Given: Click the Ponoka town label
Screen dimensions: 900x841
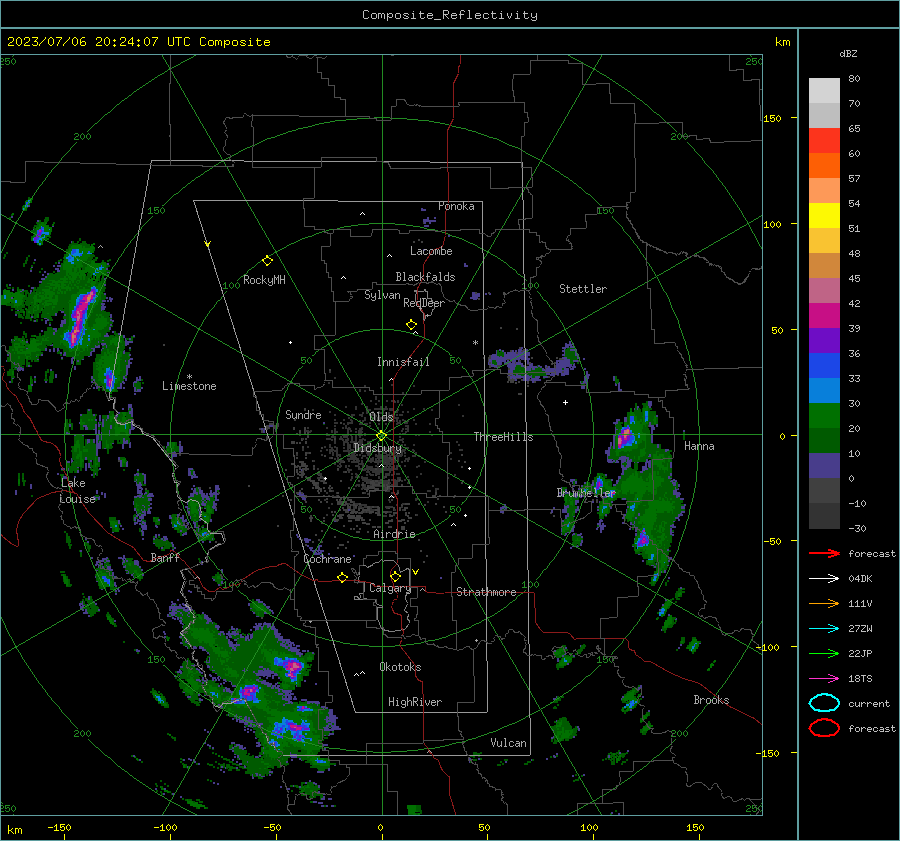Looking at the screenshot, I should pos(456,206).
